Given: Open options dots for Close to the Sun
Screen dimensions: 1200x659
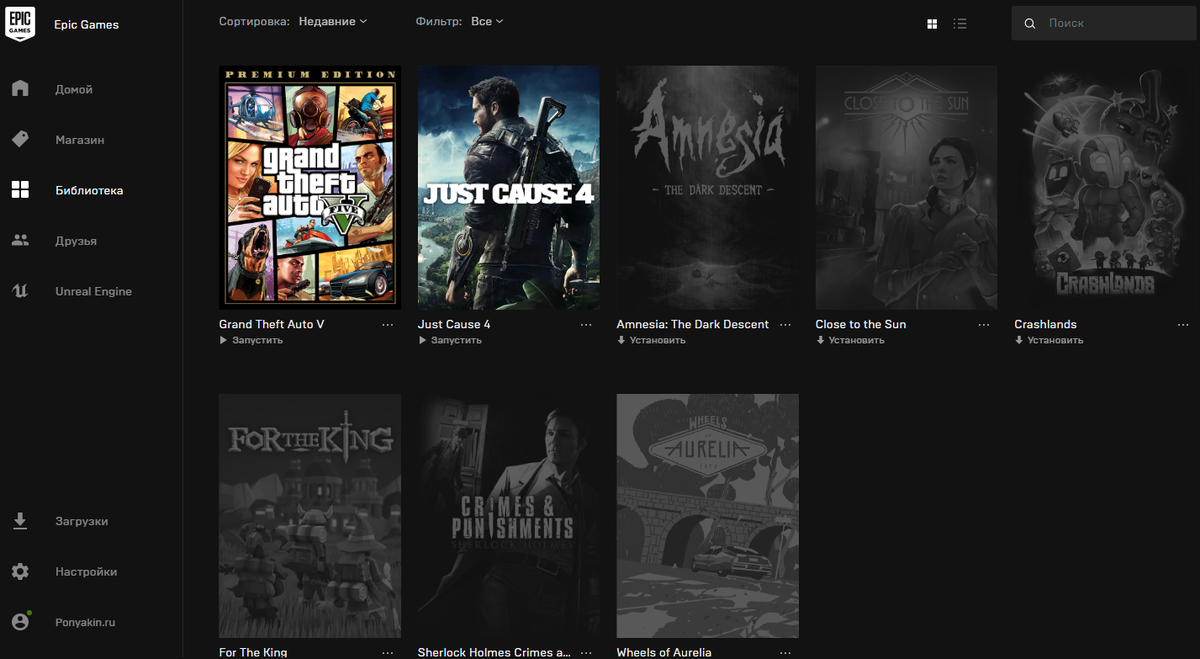Looking at the screenshot, I should click(x=984, y=325).
